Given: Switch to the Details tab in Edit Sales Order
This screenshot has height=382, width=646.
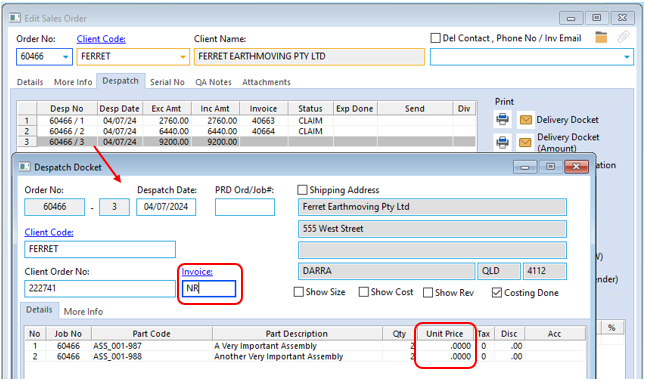Looking at the screenshot, I should (x=30, y=82).
